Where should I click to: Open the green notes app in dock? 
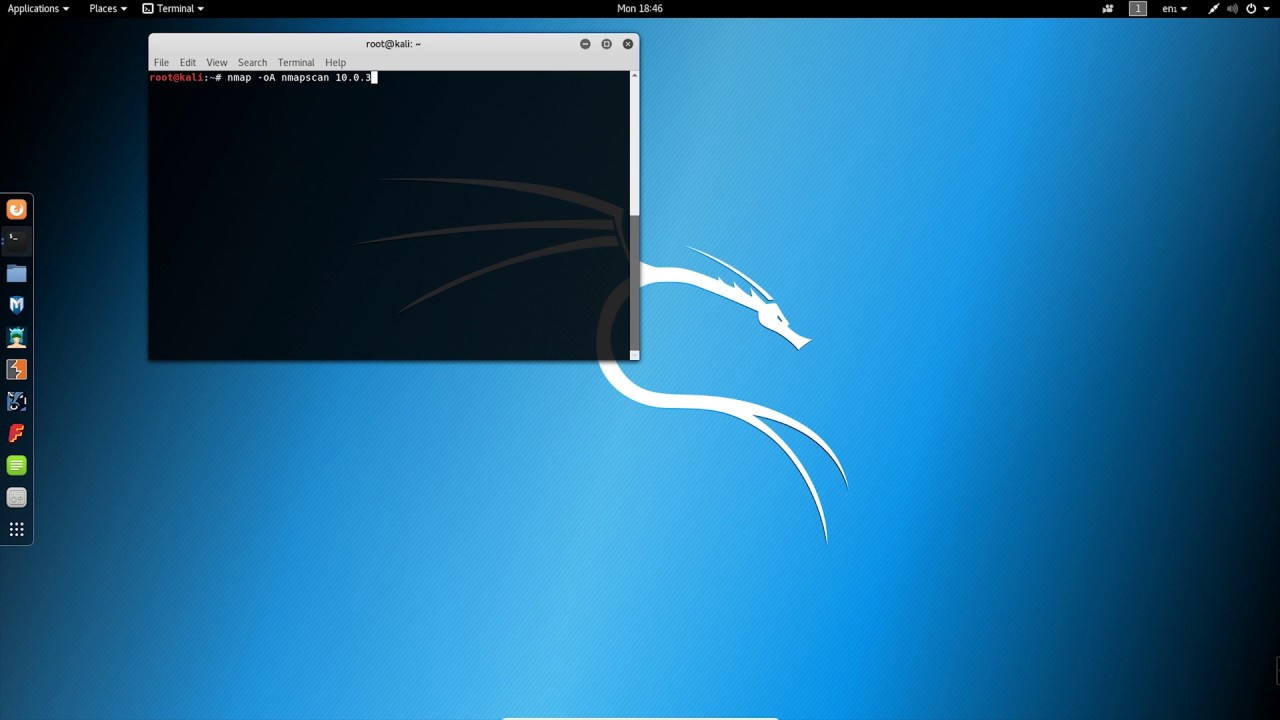click(16, 465)
